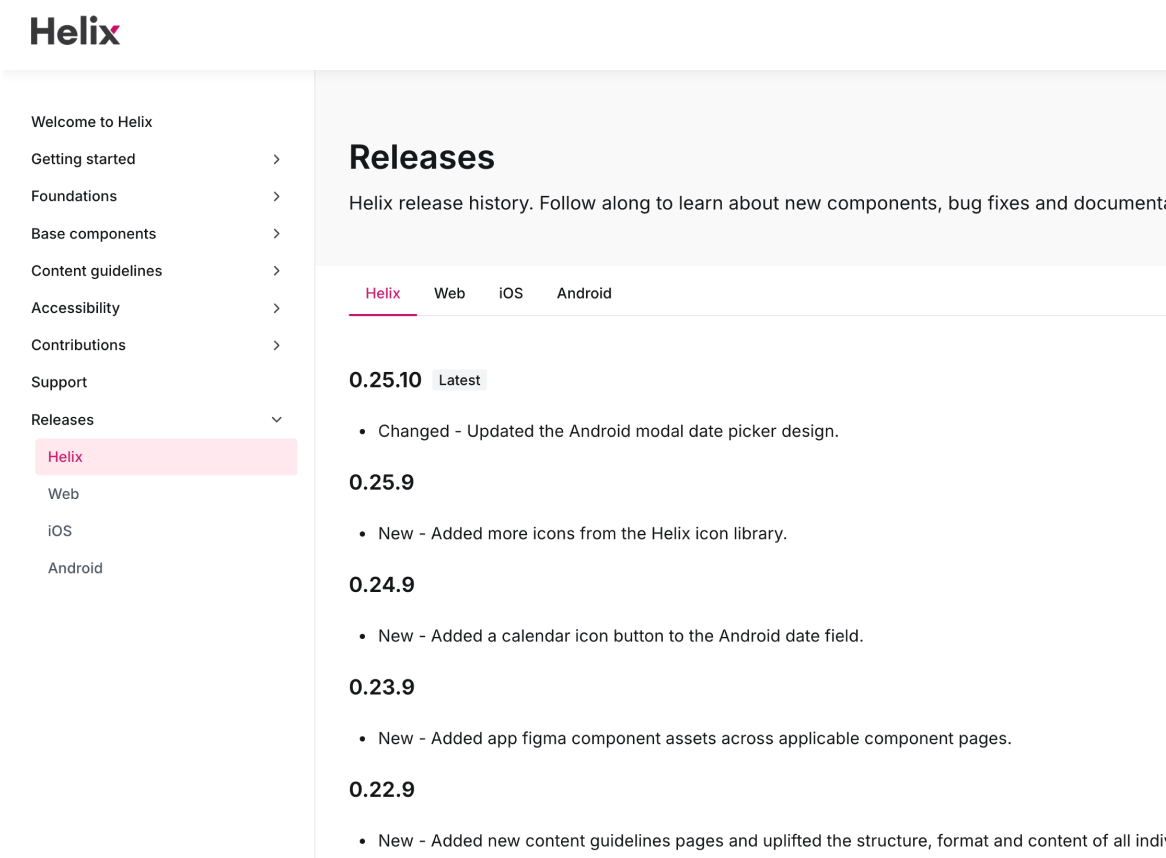Viewport: 1166px width, 858px height.
Task: Switch to the Web tab
Action: click(449, 293)
